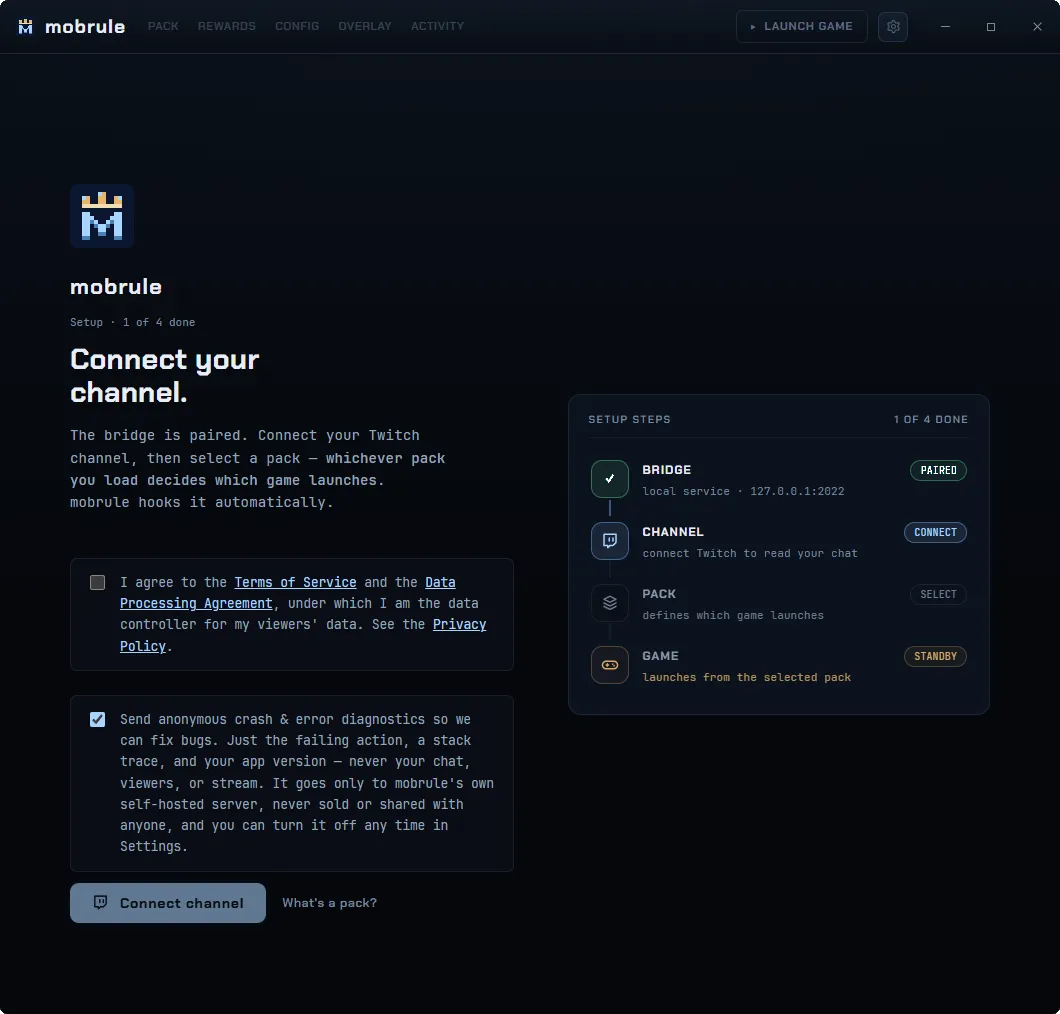The image size is (1060, 1014).
Task: Open the PACK tab
Action: pos(163,26)
